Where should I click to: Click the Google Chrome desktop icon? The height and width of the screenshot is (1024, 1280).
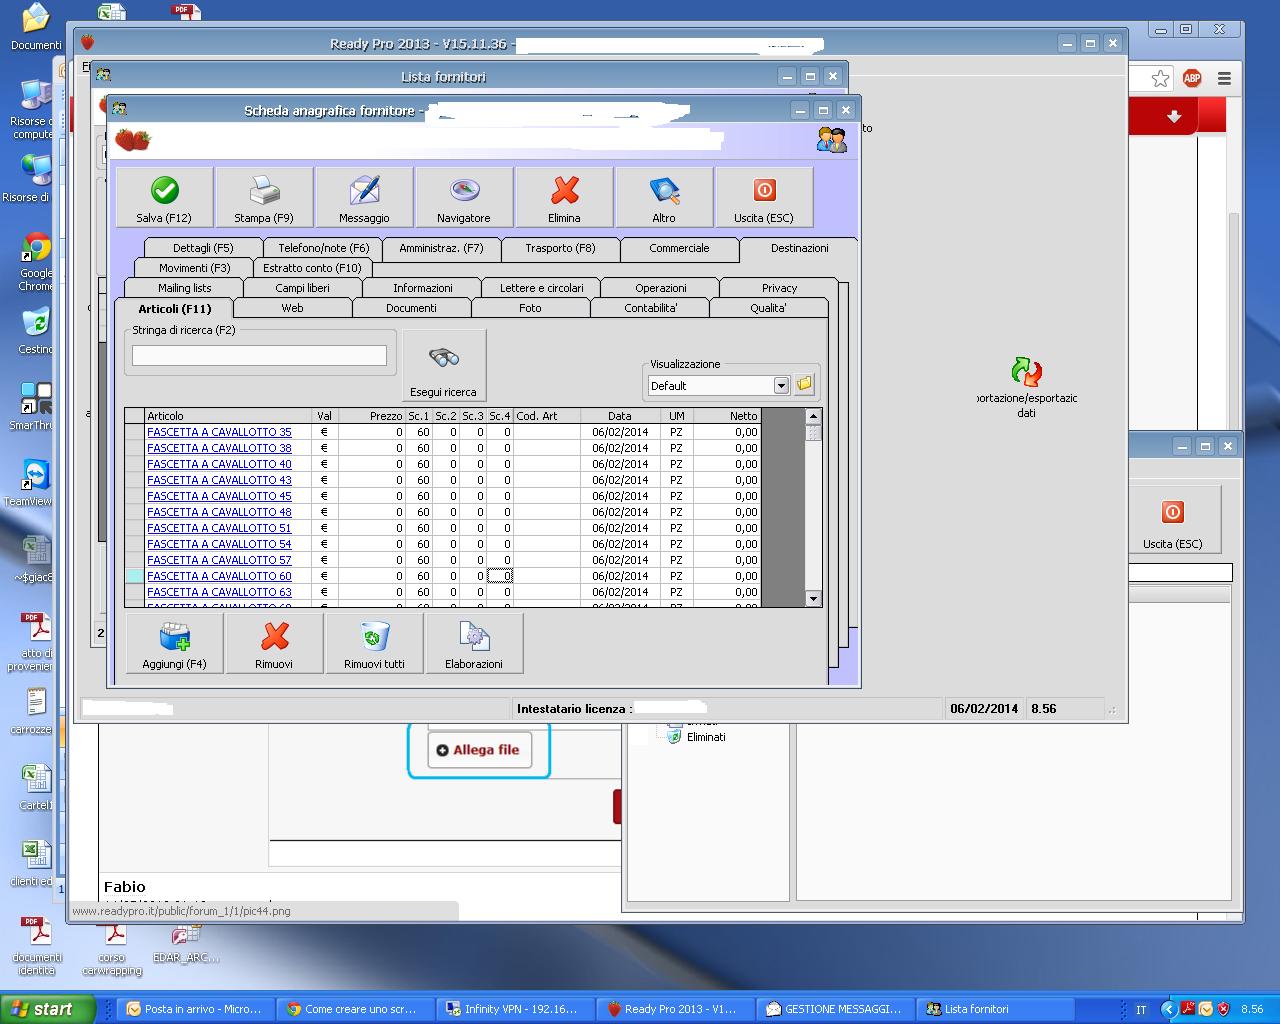pos(36,262)
